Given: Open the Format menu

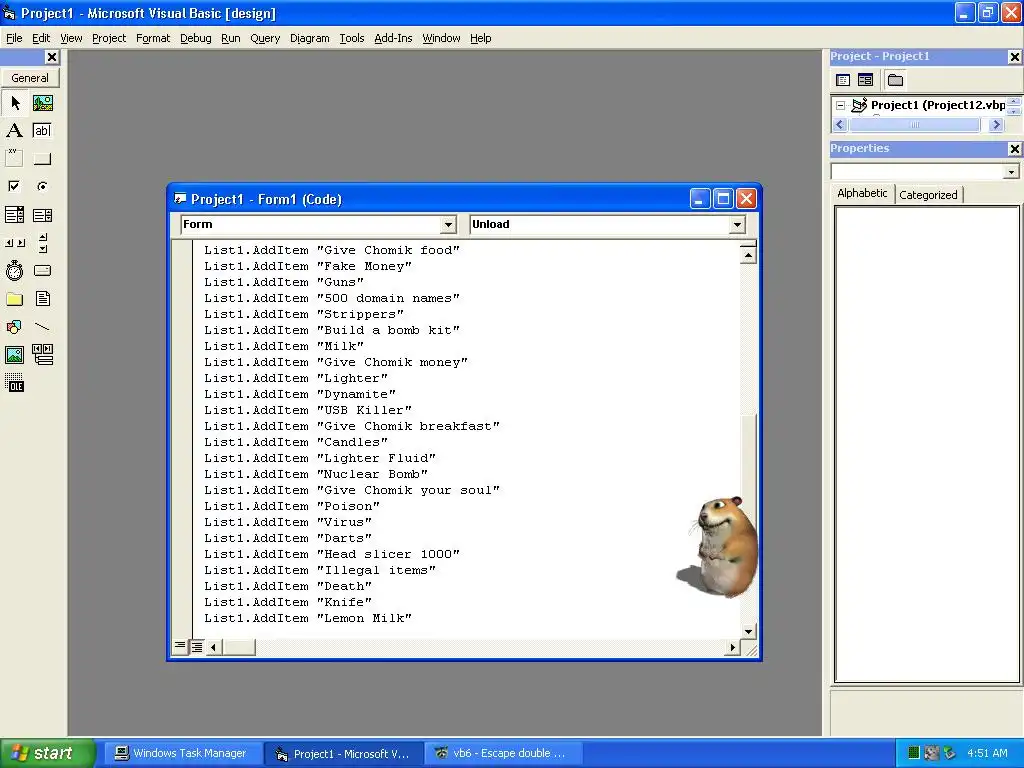Looking at the screenshot, I should tap(153, 38).
